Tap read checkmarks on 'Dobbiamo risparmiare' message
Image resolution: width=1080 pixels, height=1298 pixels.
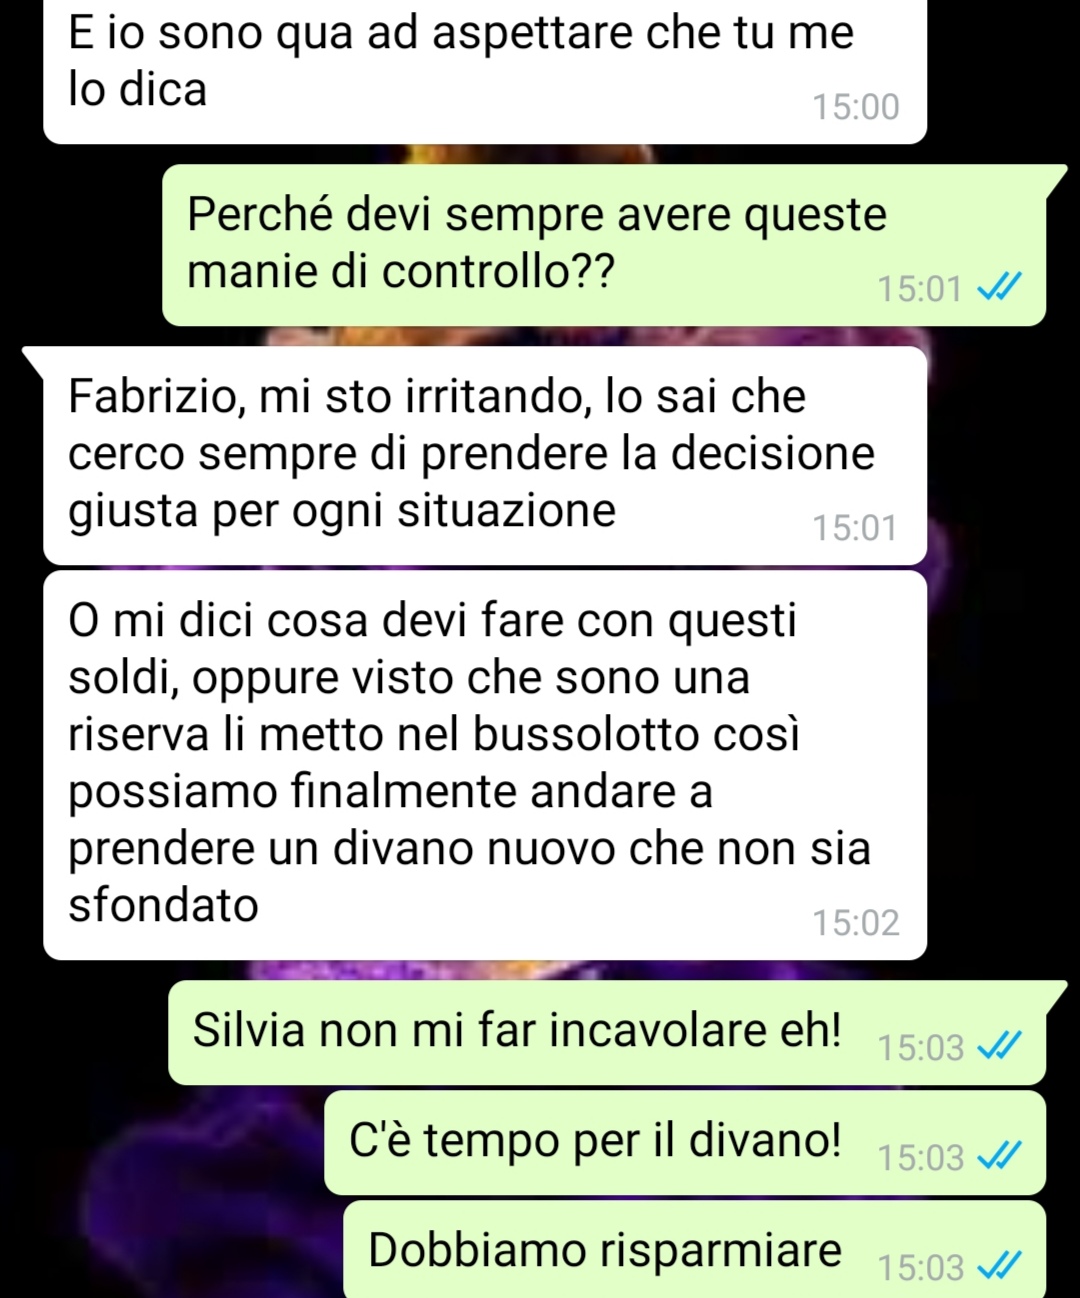(998, 1267)
